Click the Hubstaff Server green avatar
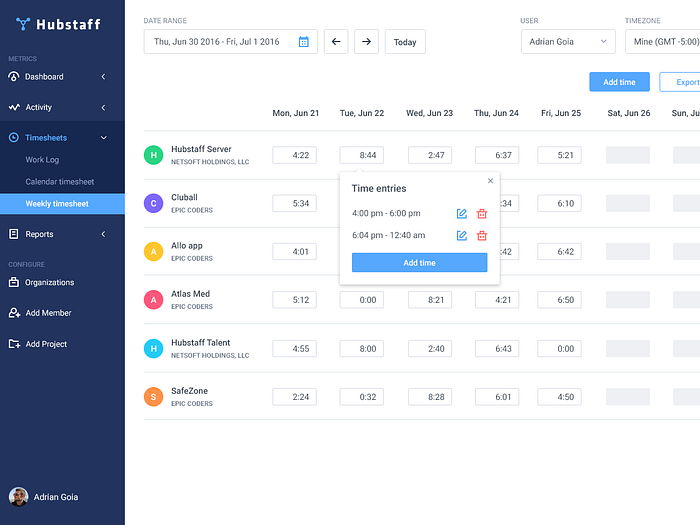 click(153, 155)
